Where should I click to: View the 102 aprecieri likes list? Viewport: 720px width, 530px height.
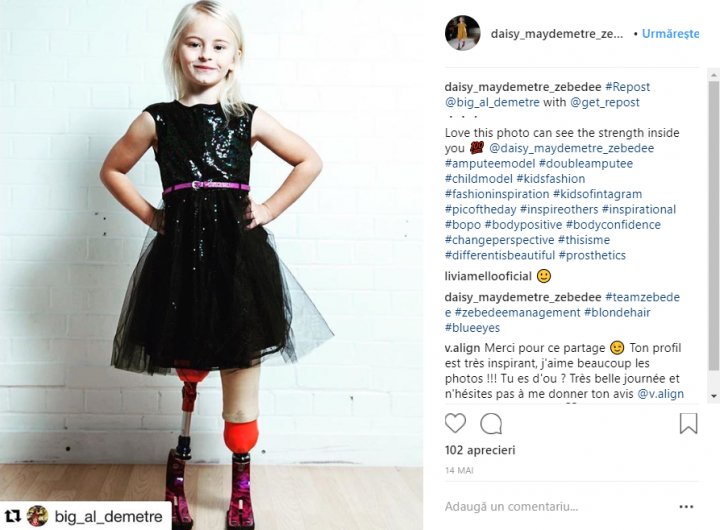click(480, 450)
